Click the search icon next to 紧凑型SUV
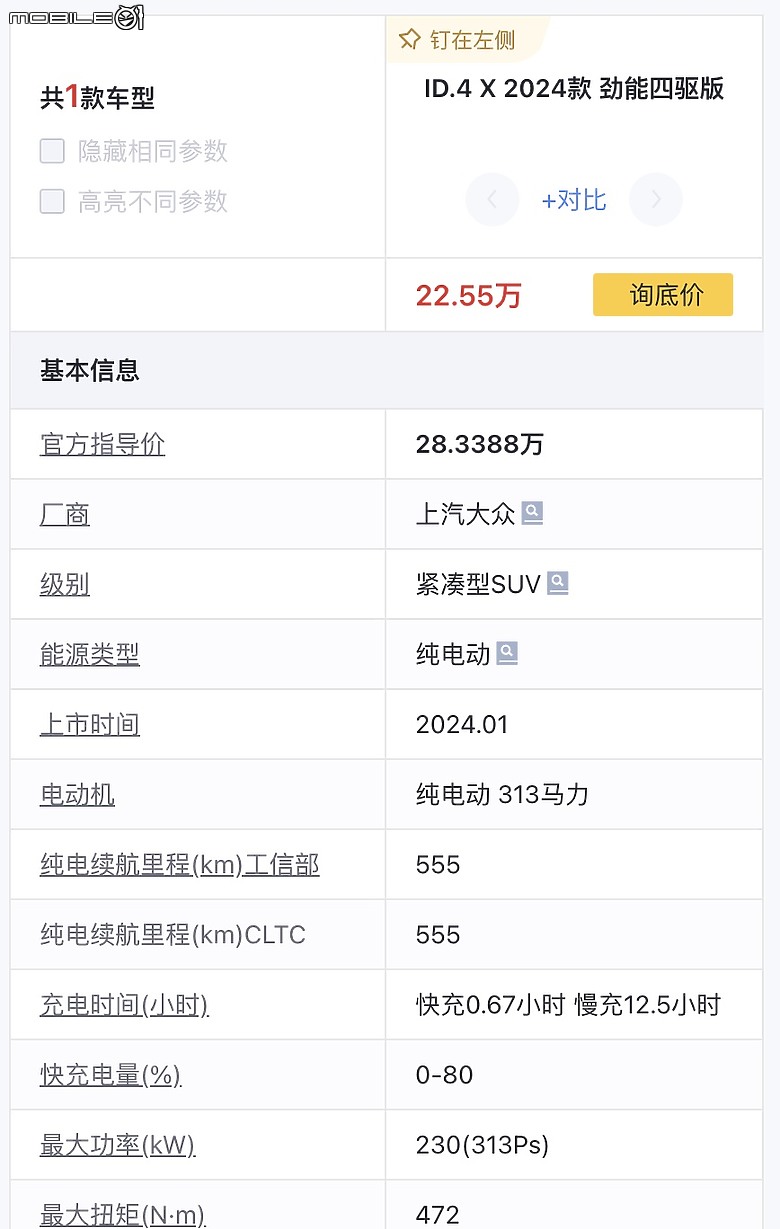The height and width of the screenshot is (1229, 780). (557, 583)
